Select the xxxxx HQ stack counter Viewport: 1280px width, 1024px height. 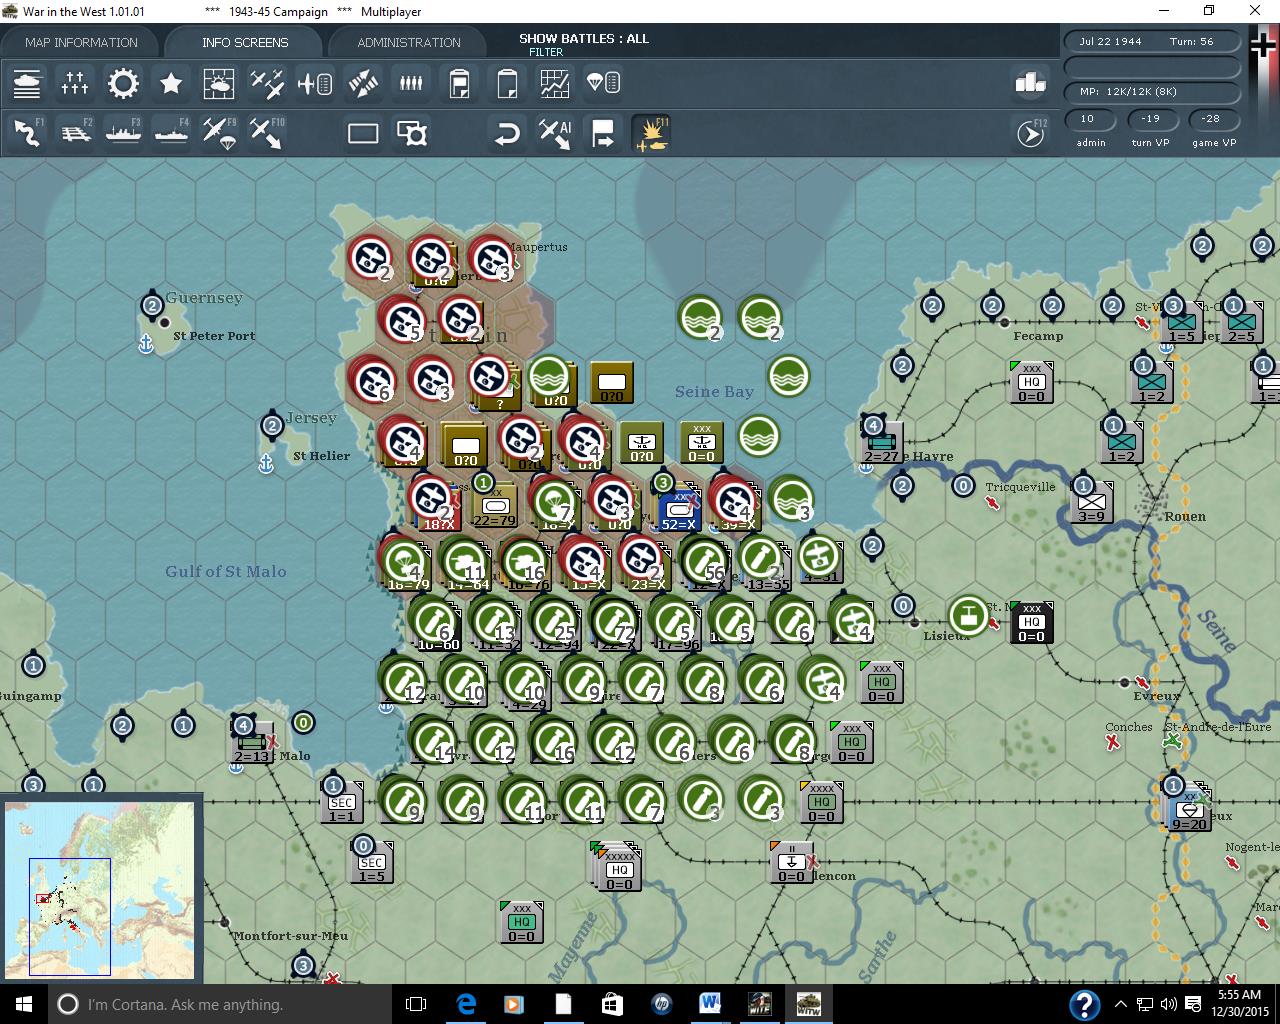[x=617, y=866]
